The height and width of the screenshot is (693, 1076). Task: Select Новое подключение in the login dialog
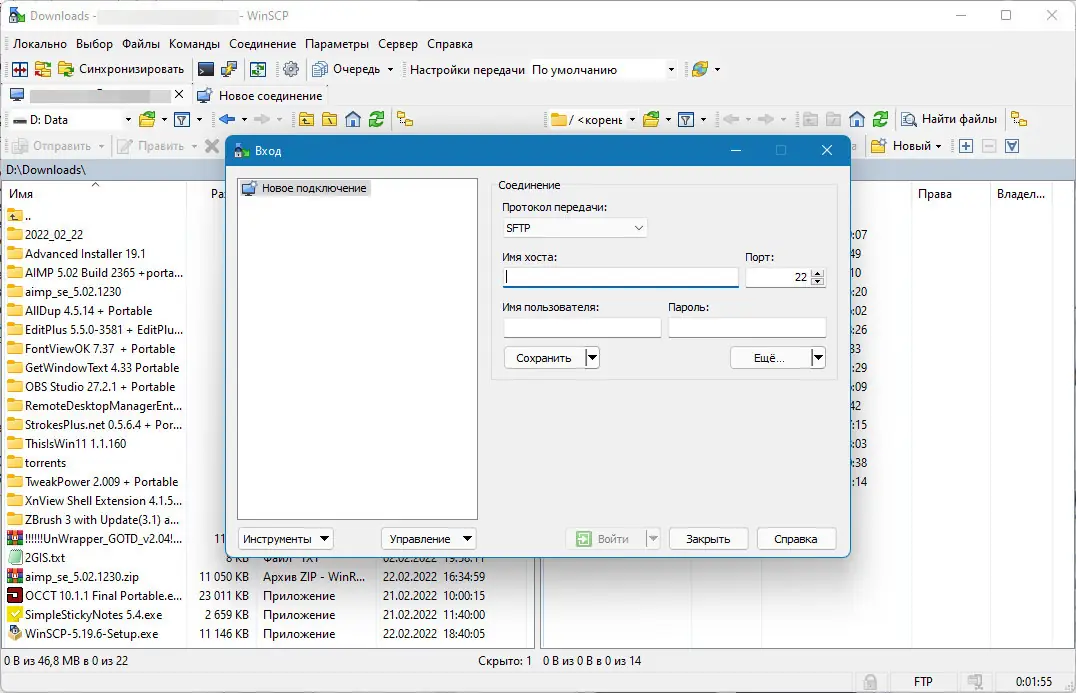coord(305,188)
